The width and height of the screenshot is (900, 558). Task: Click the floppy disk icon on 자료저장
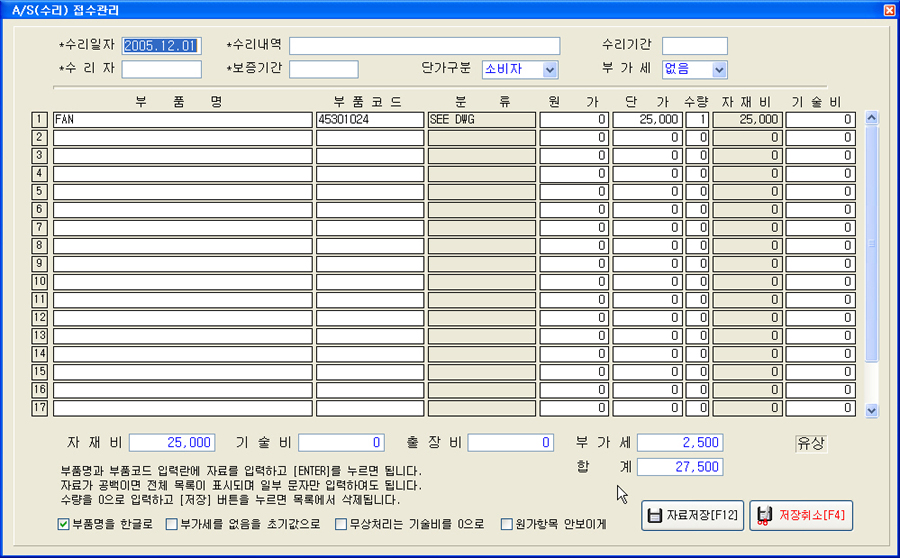[654, 515]
